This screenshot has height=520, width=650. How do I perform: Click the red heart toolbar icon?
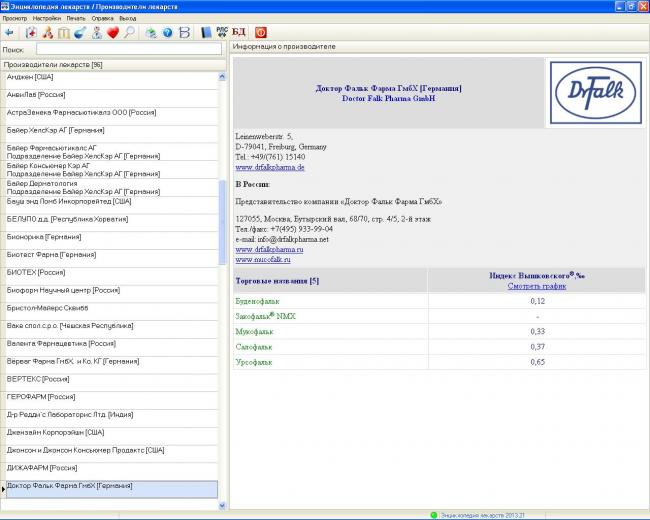click(113, 32)
